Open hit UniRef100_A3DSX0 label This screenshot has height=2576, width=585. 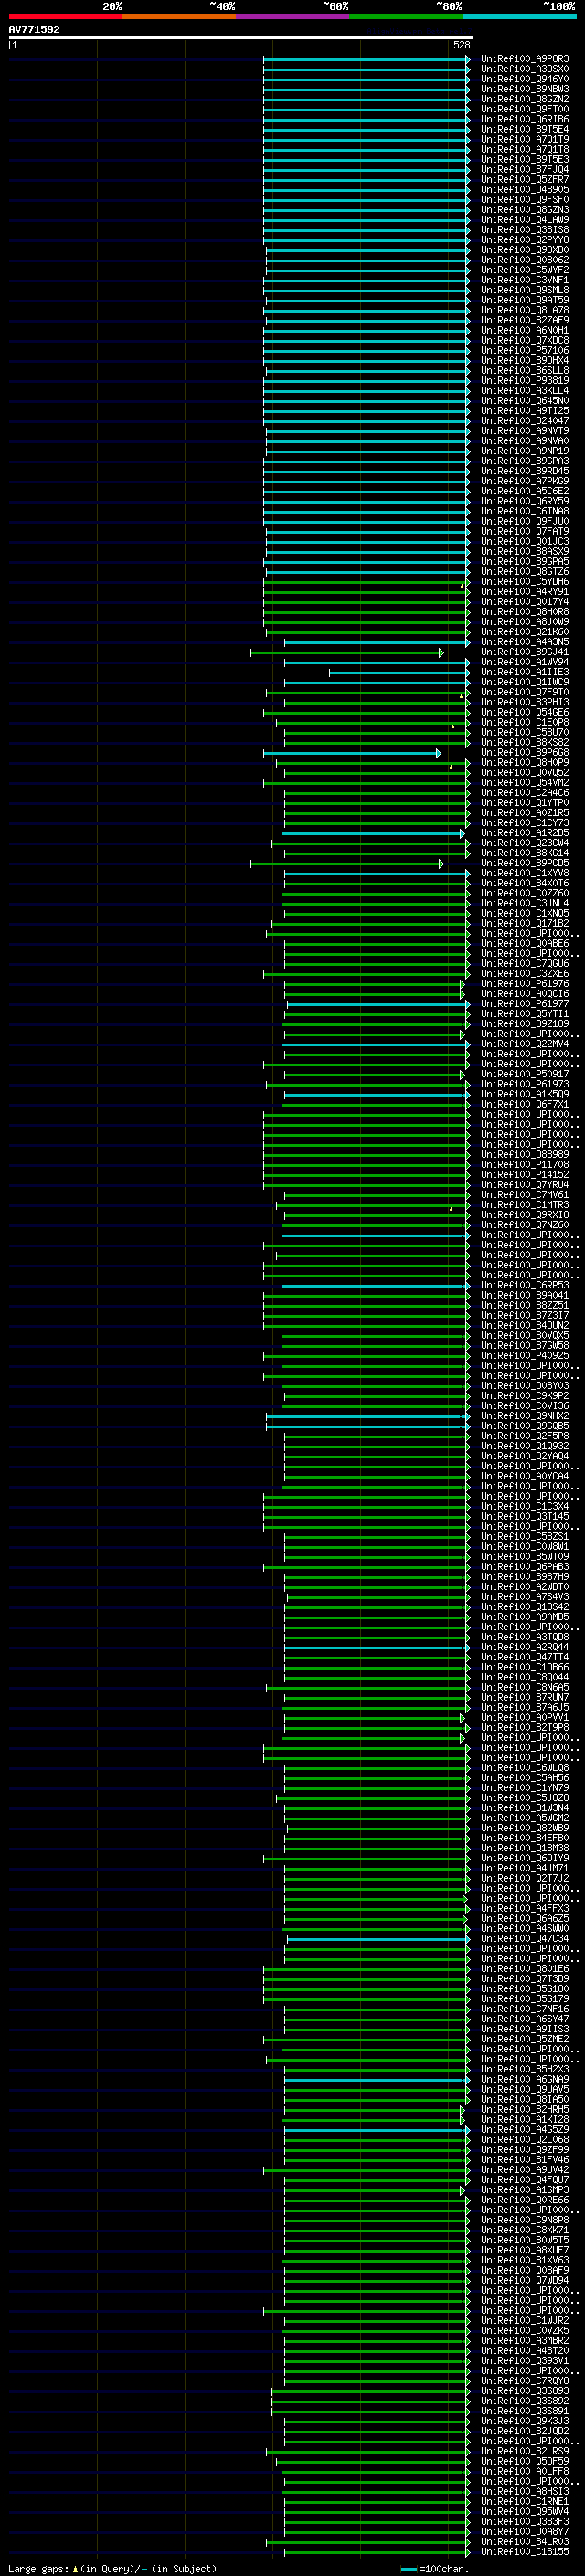(x=525, y=69)
